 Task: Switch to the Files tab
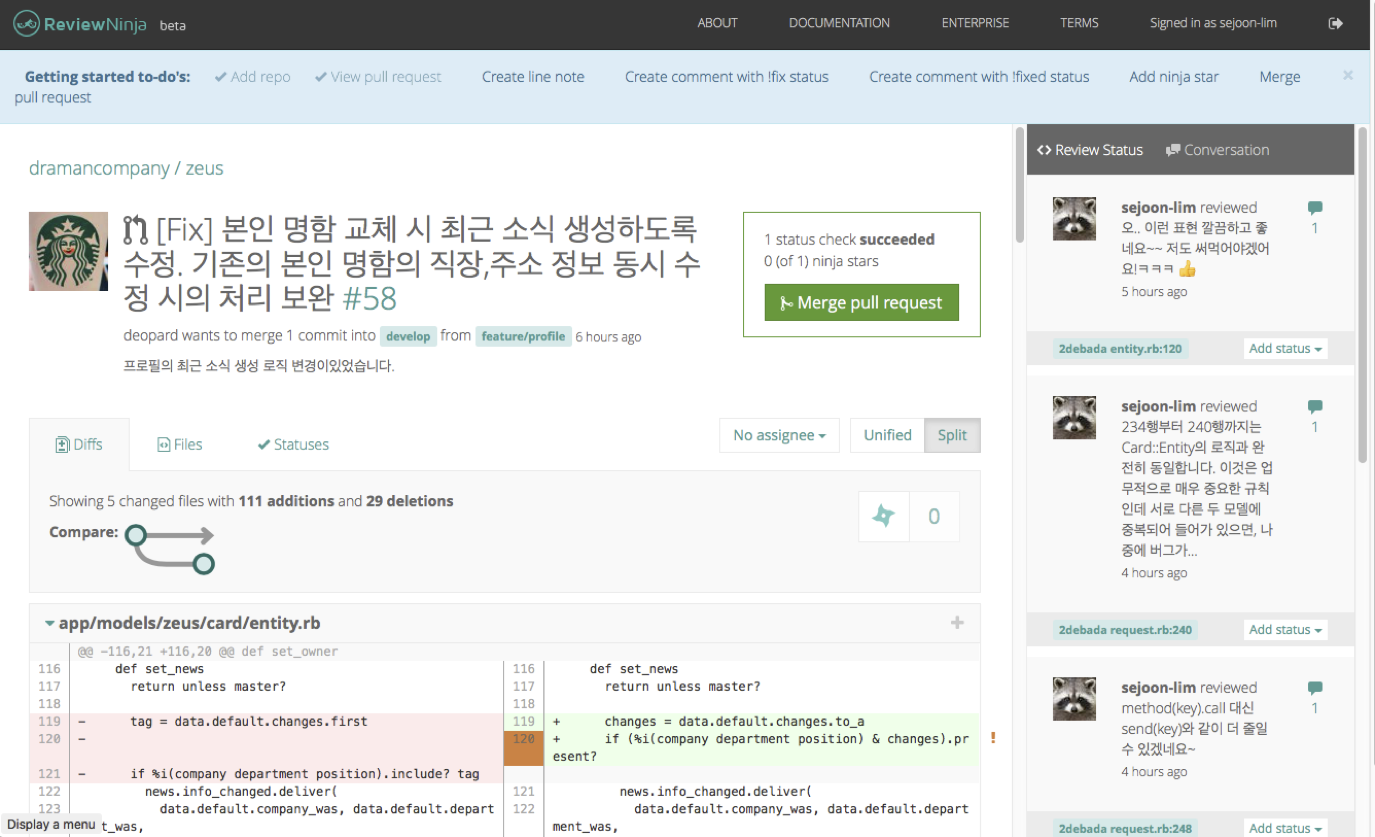pos(180,444)
